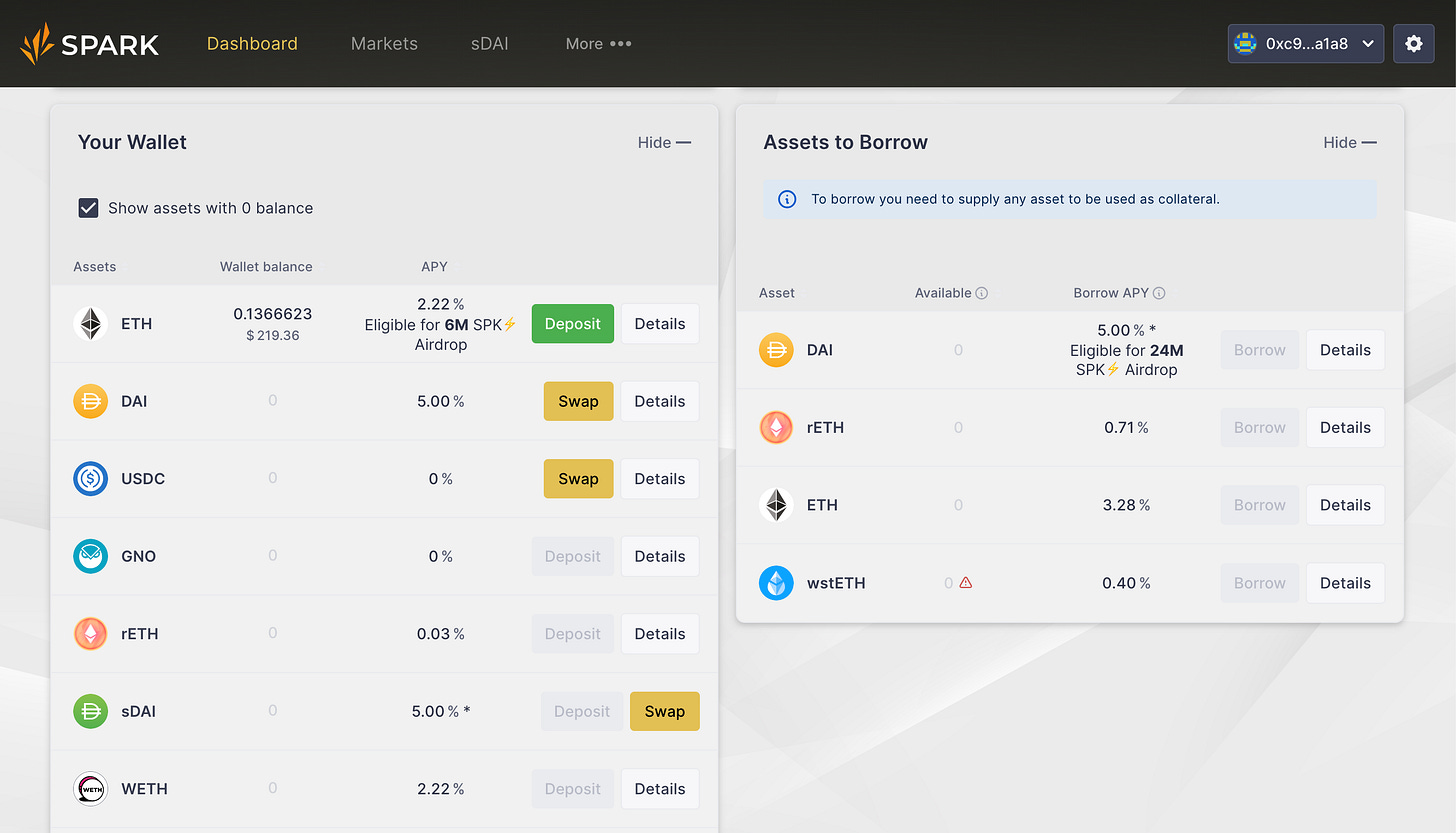Image resolution: width=1456 pixels, height=833 pixels.
Task: View Details for wstETH
Action: 1346,583
